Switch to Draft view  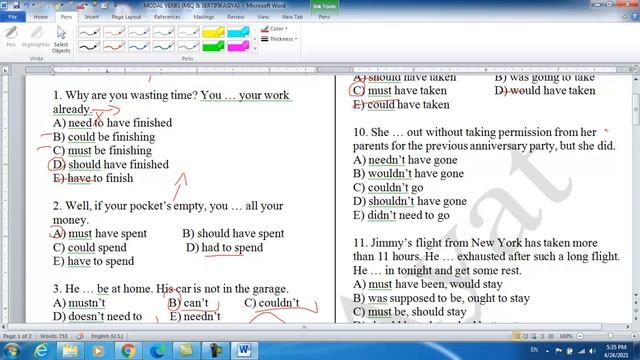551,336
